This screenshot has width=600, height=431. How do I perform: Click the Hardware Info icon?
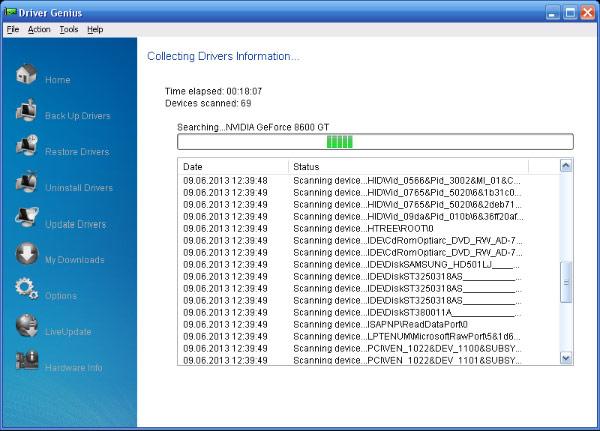tap(27, 361)
